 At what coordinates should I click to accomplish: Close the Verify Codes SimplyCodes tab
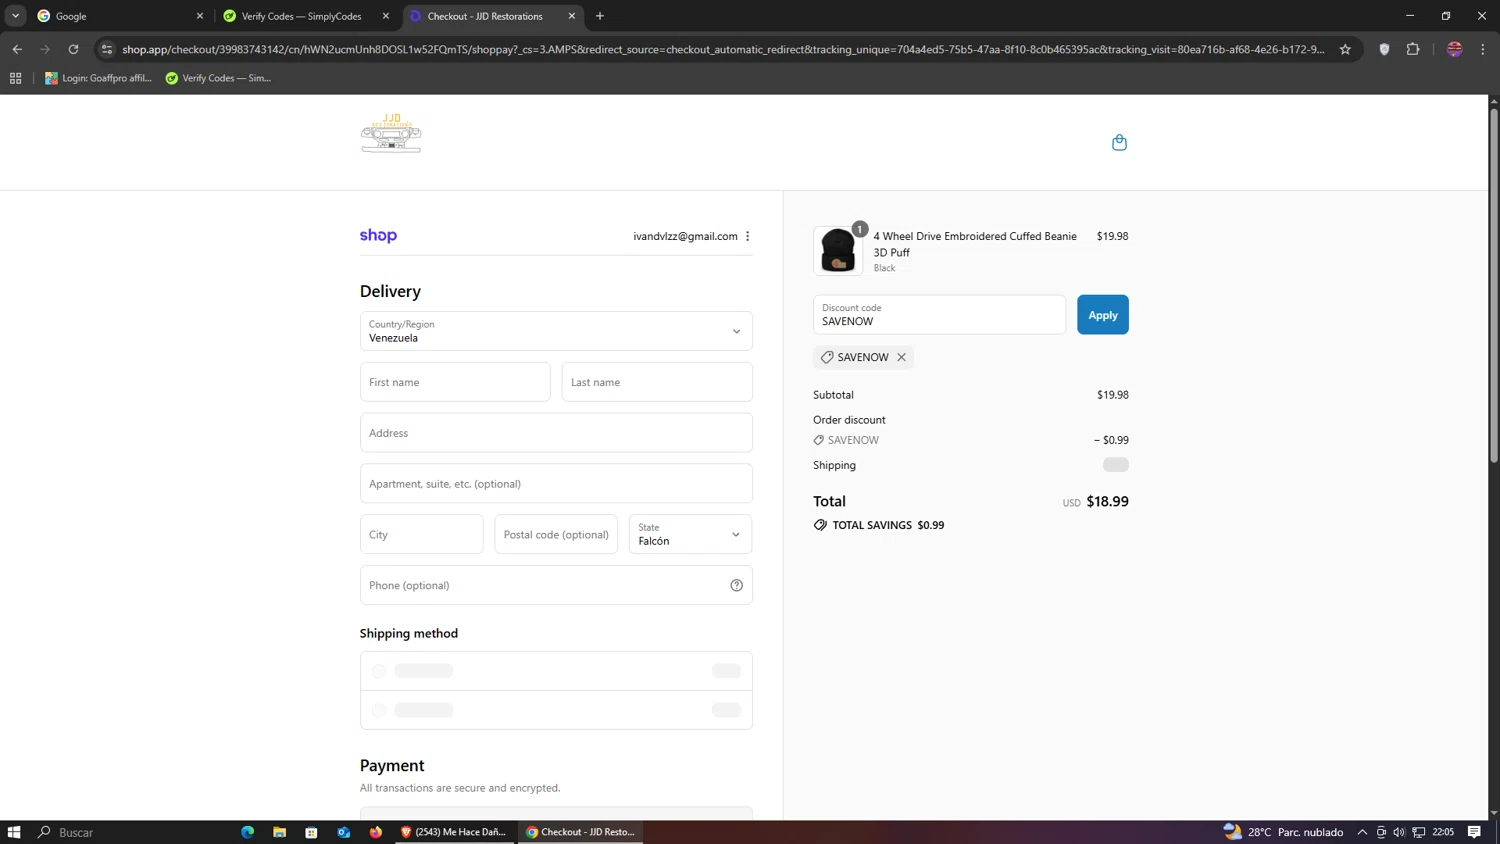pyautogui.click(x=386, y=16)
